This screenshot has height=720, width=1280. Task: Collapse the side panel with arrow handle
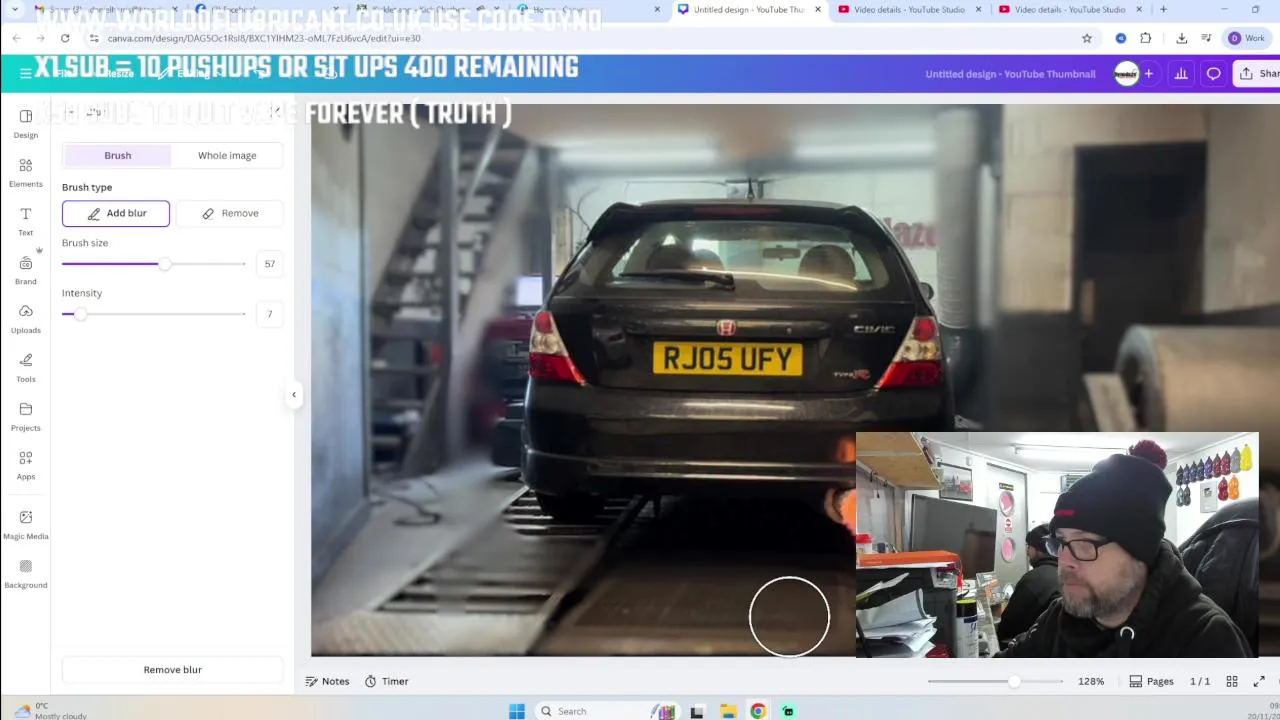pyautogui.click(x=294, y=395)
